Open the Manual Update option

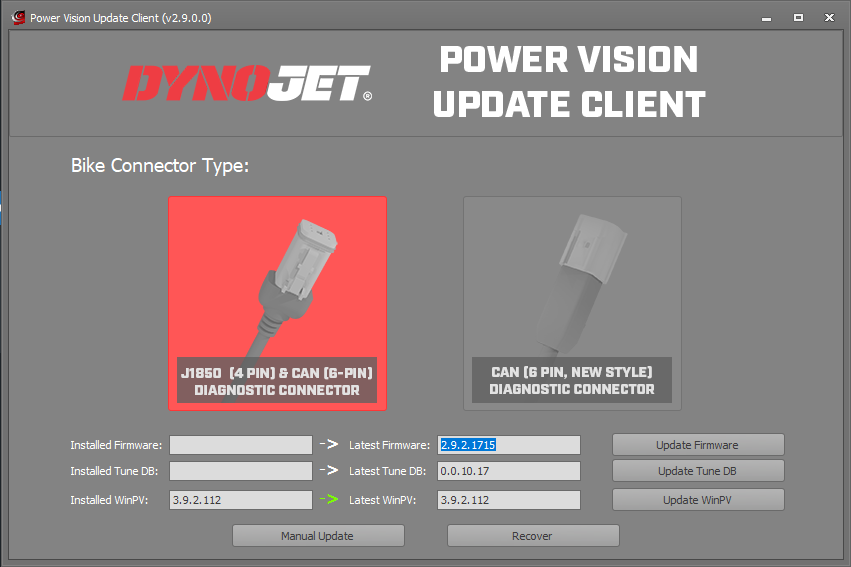[317, 536]
